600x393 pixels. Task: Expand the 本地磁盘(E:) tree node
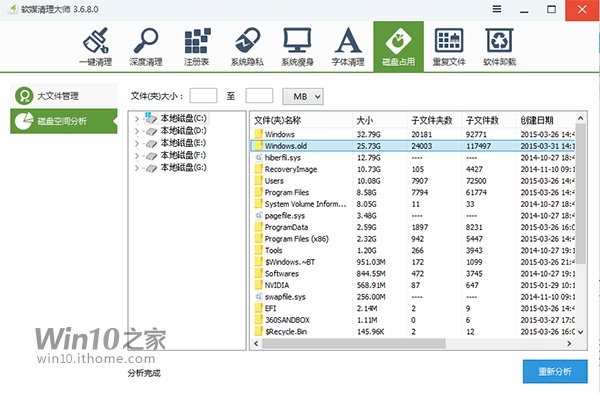coord(137,143)
